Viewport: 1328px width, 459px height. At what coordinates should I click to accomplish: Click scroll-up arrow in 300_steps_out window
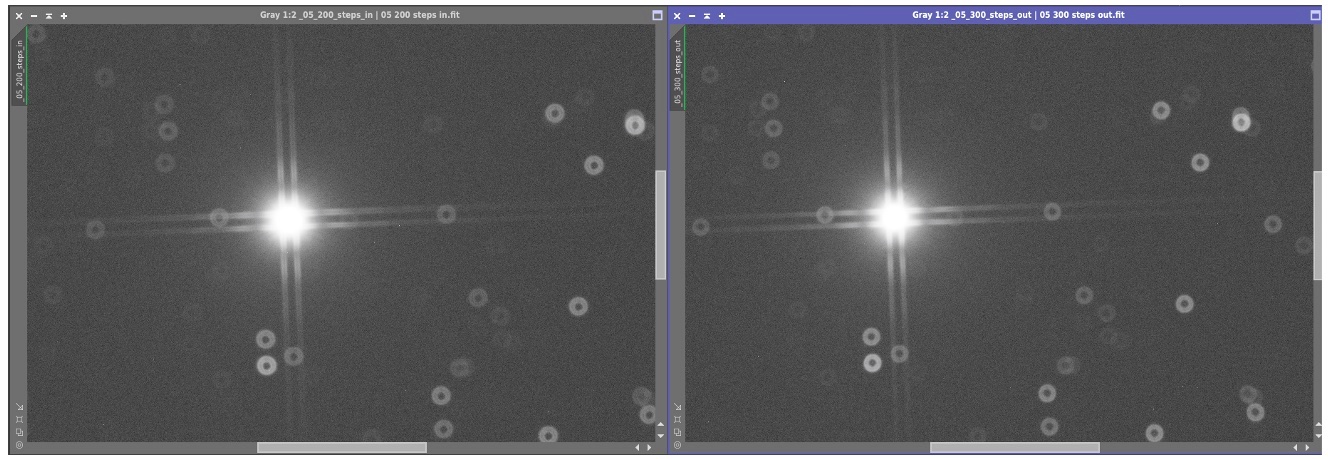point(1318,424)
